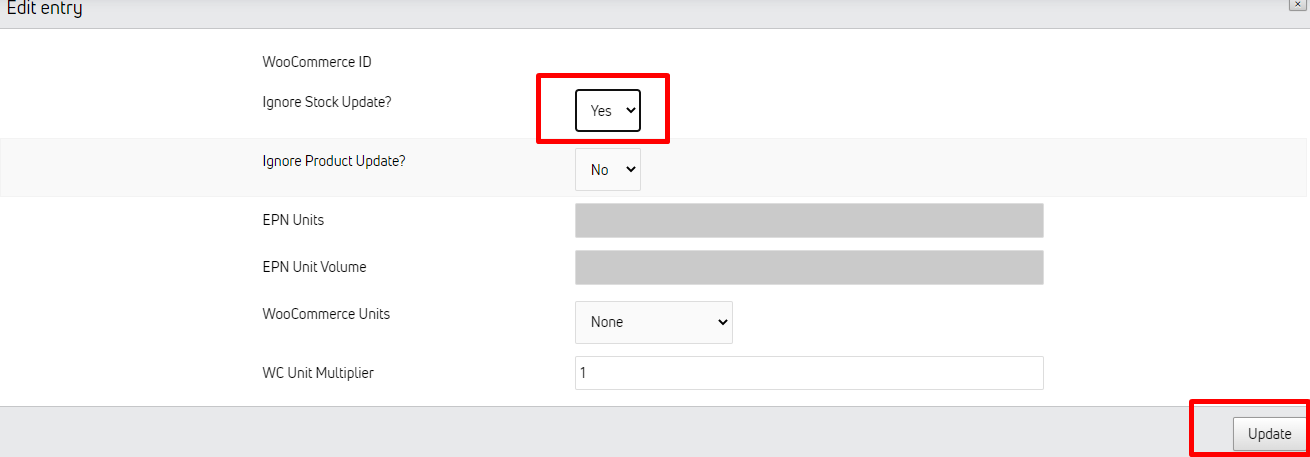Select the Ignore Product Update? label

(334, 161)
